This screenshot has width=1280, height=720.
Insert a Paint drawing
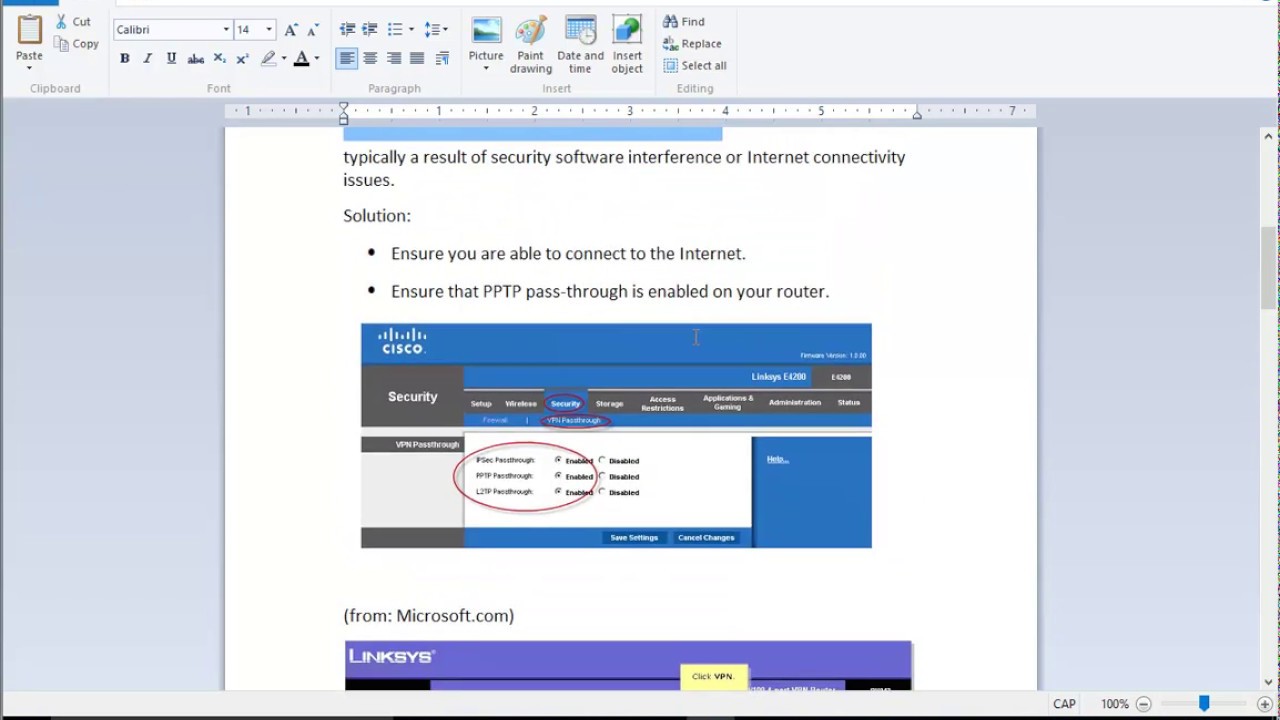531,45
